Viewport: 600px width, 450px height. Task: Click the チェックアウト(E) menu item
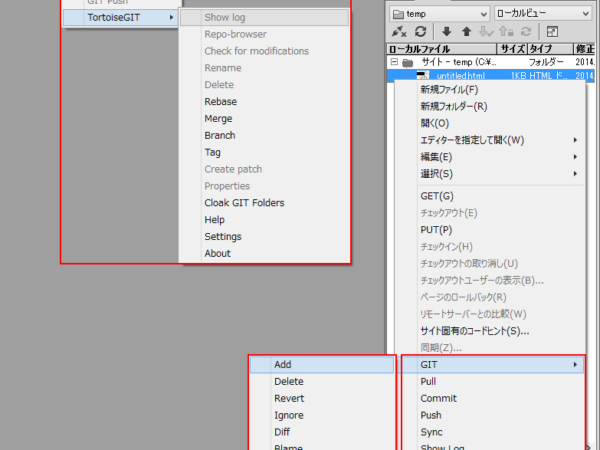pos(449,213)
